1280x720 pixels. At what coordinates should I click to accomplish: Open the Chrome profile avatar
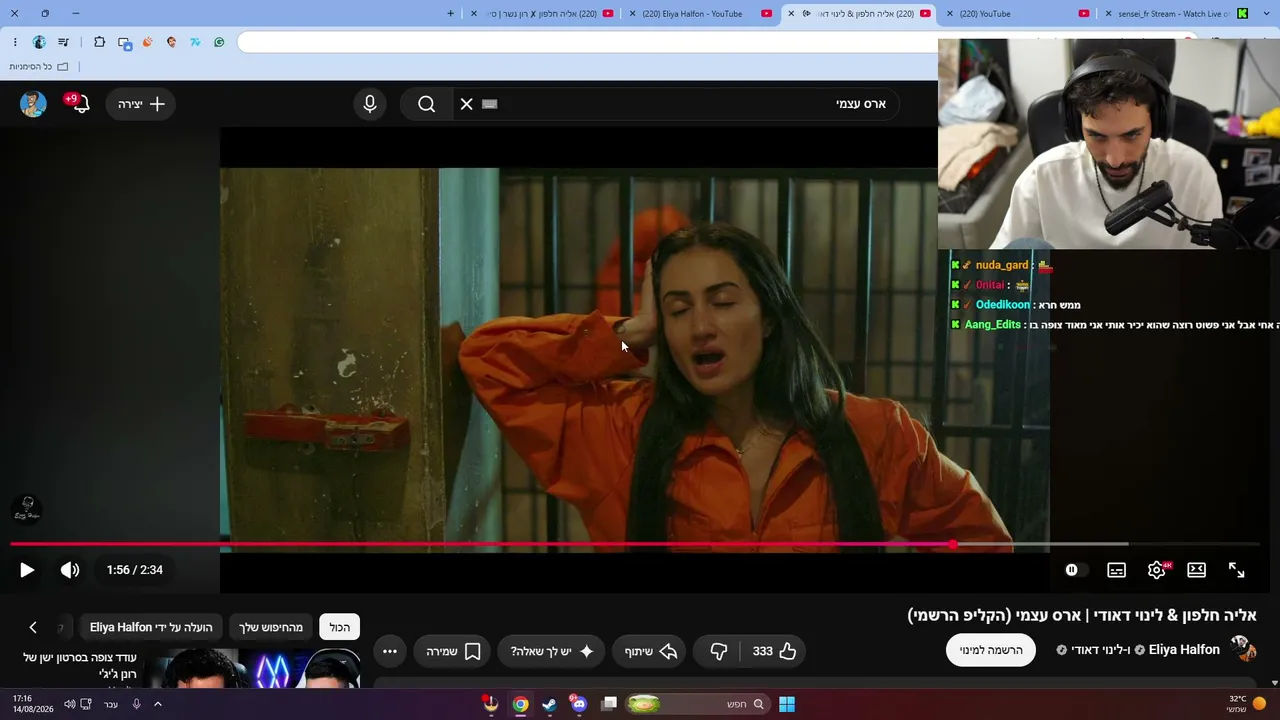[39, 42]
